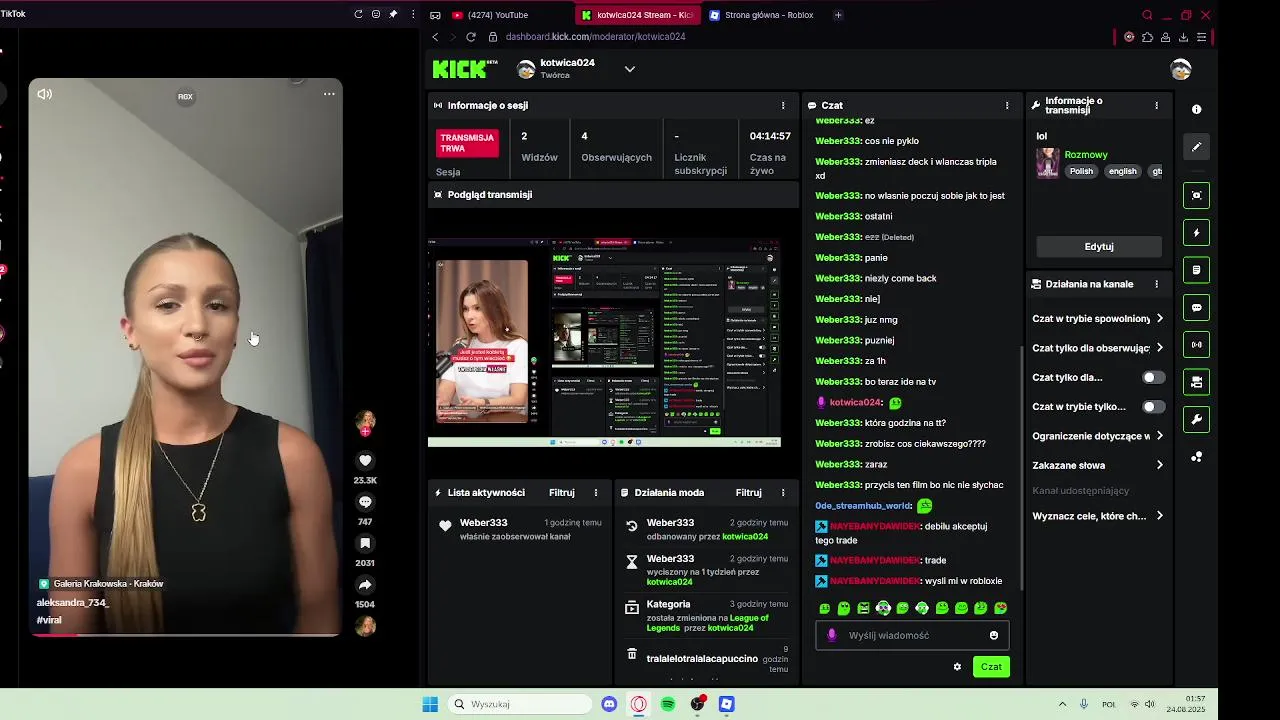Screen dimensions: 1280x720
Task: Open 'Działania na kanale' three-dots menu
Action: tap(1157, 284)
